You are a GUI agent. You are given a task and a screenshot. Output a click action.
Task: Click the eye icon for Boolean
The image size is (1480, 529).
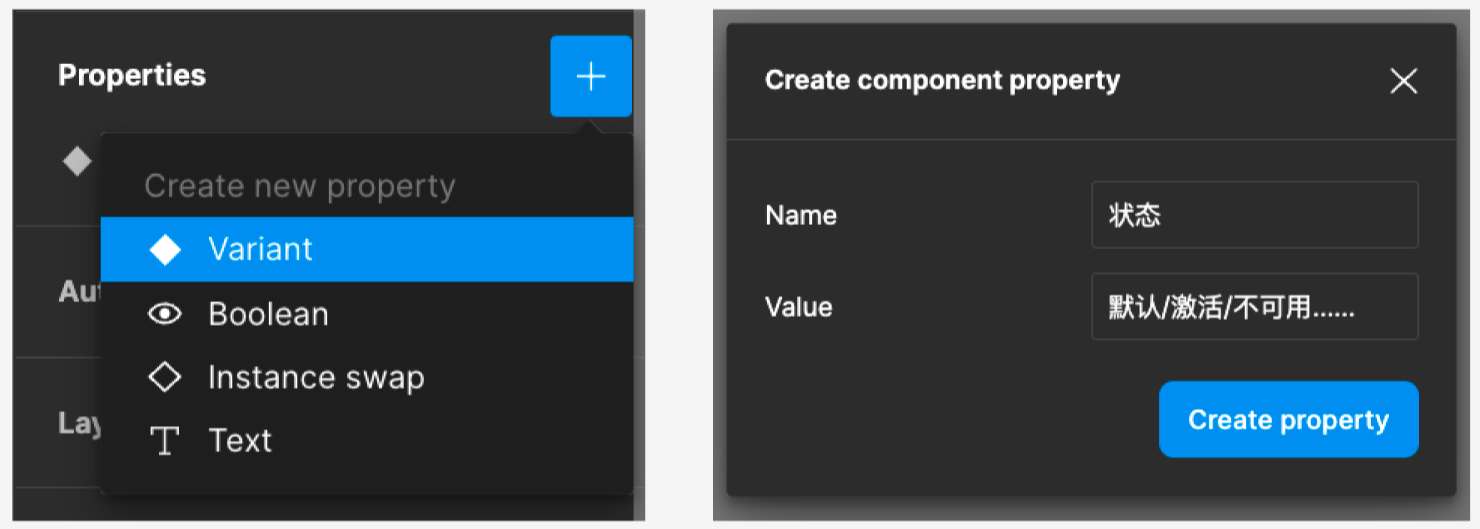point(165,314)
